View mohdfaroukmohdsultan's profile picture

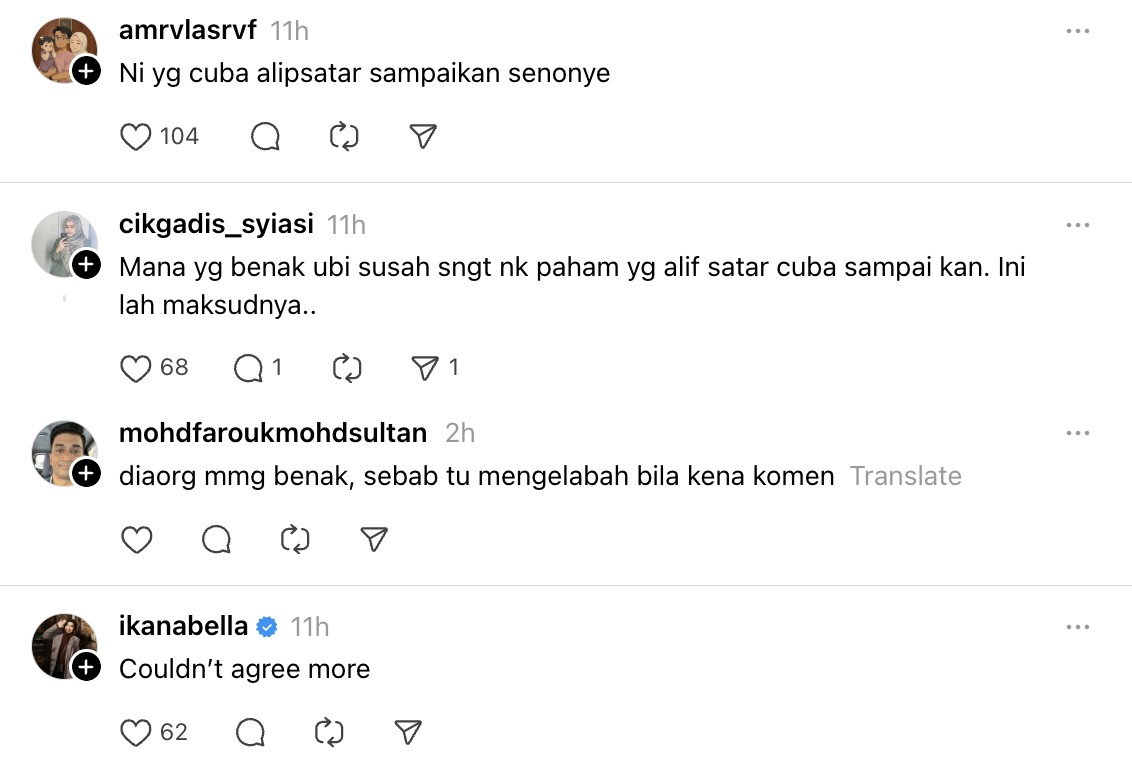62,451
